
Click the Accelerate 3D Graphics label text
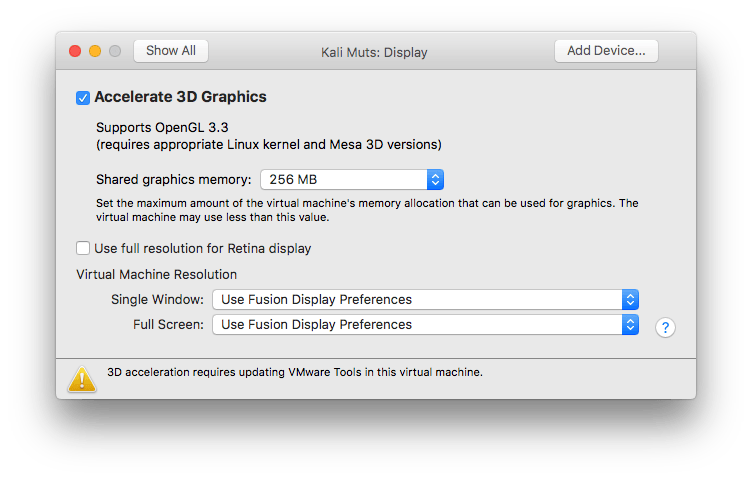tap(180, 98)
